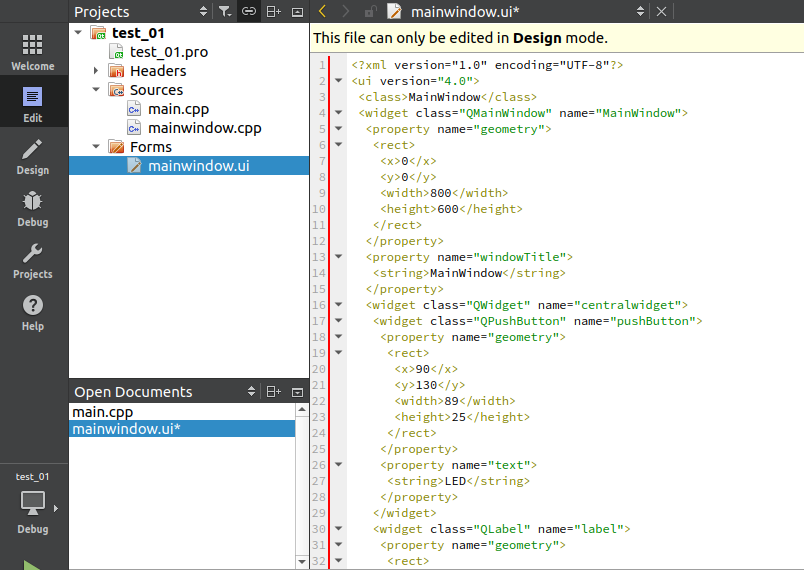Go back in editor navigation history
Image resolution: width=804 pixels, height=570 pixels.
coord(322,11)
